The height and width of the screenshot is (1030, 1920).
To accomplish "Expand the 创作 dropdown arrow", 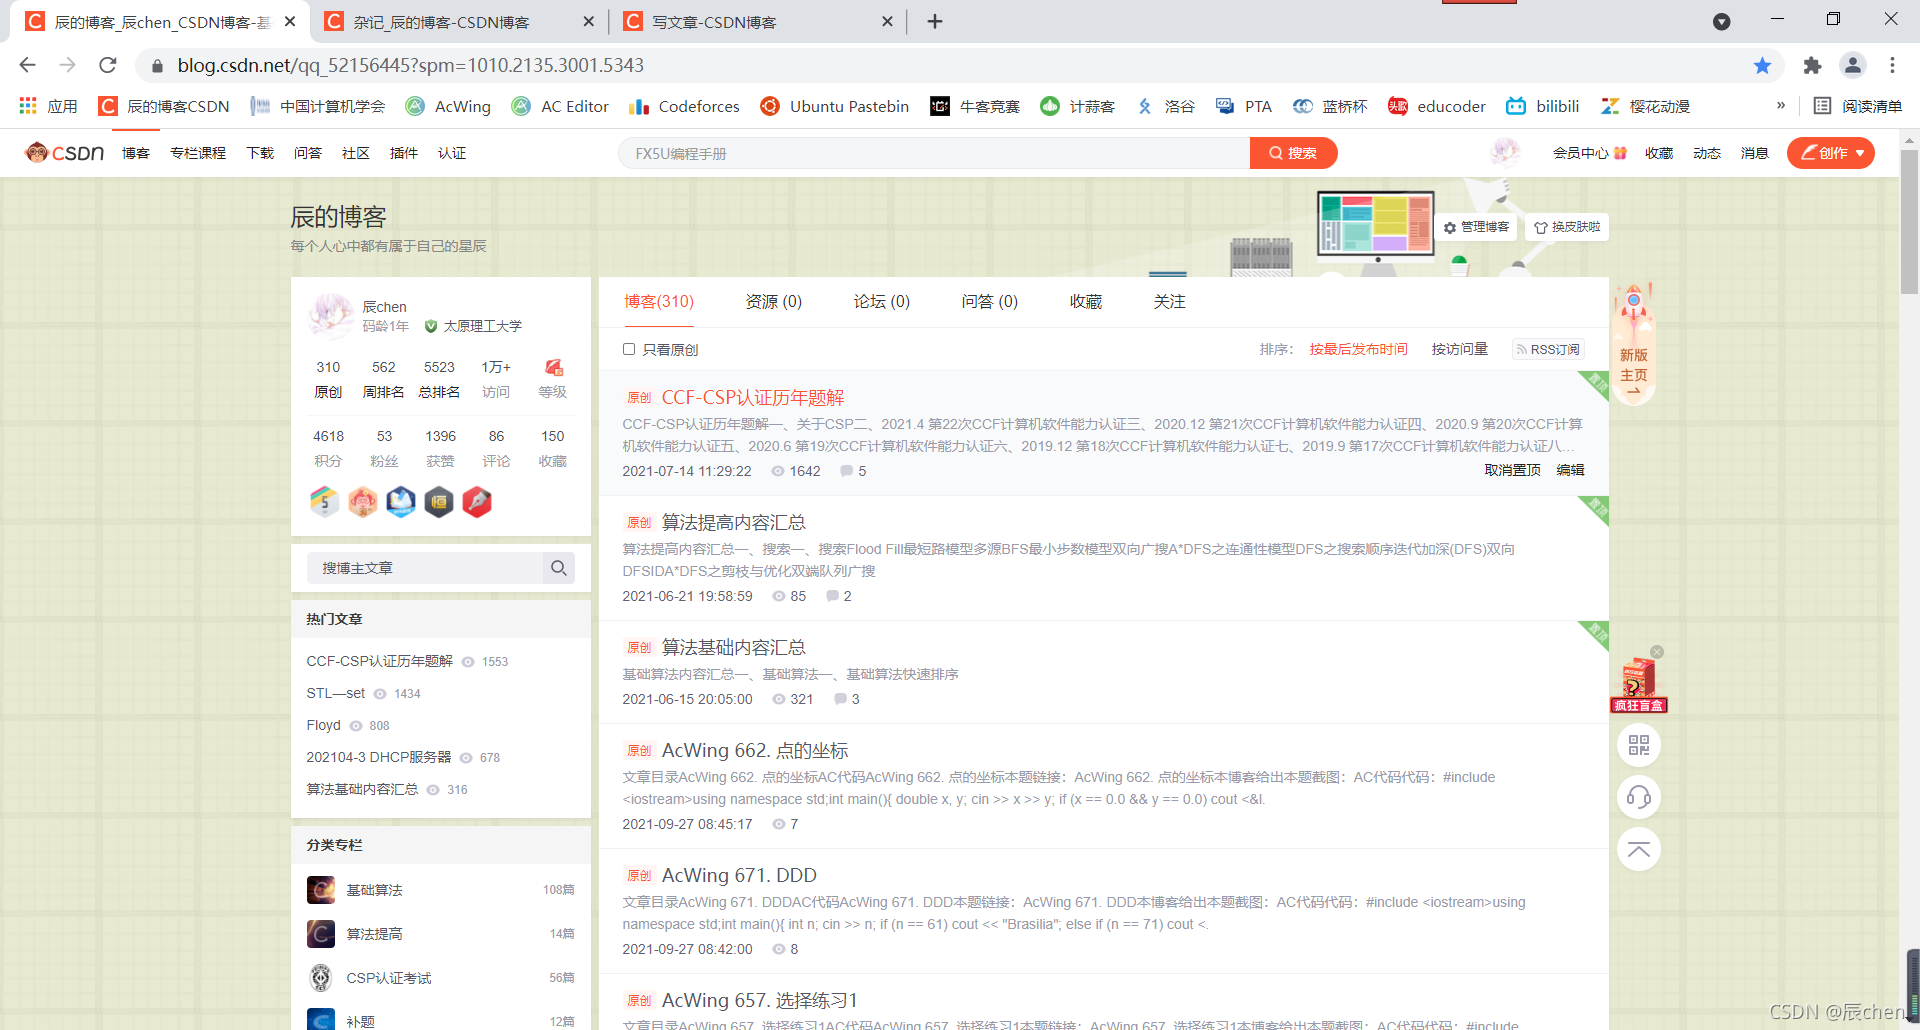I will (x=1860, y=153).
